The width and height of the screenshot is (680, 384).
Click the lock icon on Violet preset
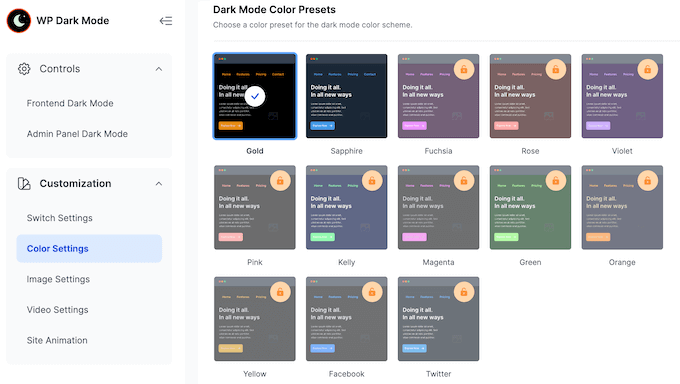coord(647,69)
